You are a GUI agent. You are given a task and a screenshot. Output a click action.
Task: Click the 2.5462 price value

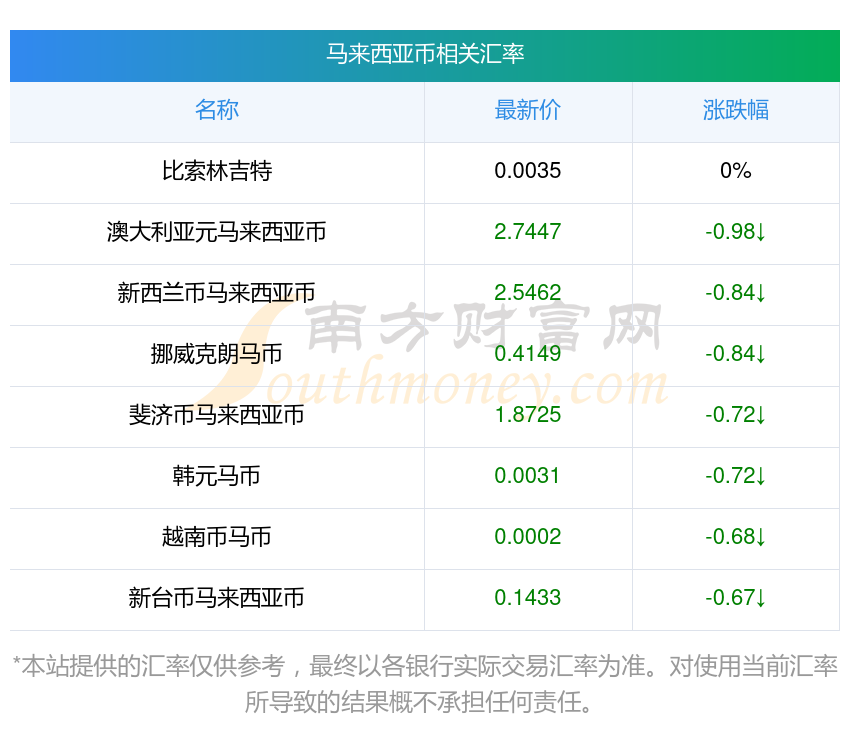(x=527, y=293)
